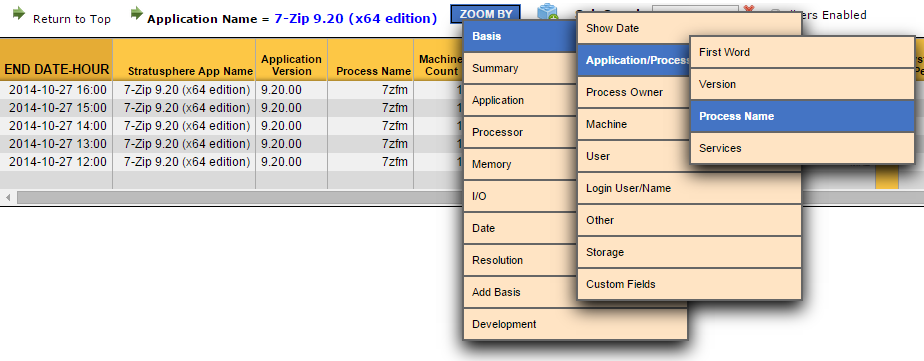Select Services option in the flyout
This screenshot has height=361, width=924.
(x=802, y=148)
